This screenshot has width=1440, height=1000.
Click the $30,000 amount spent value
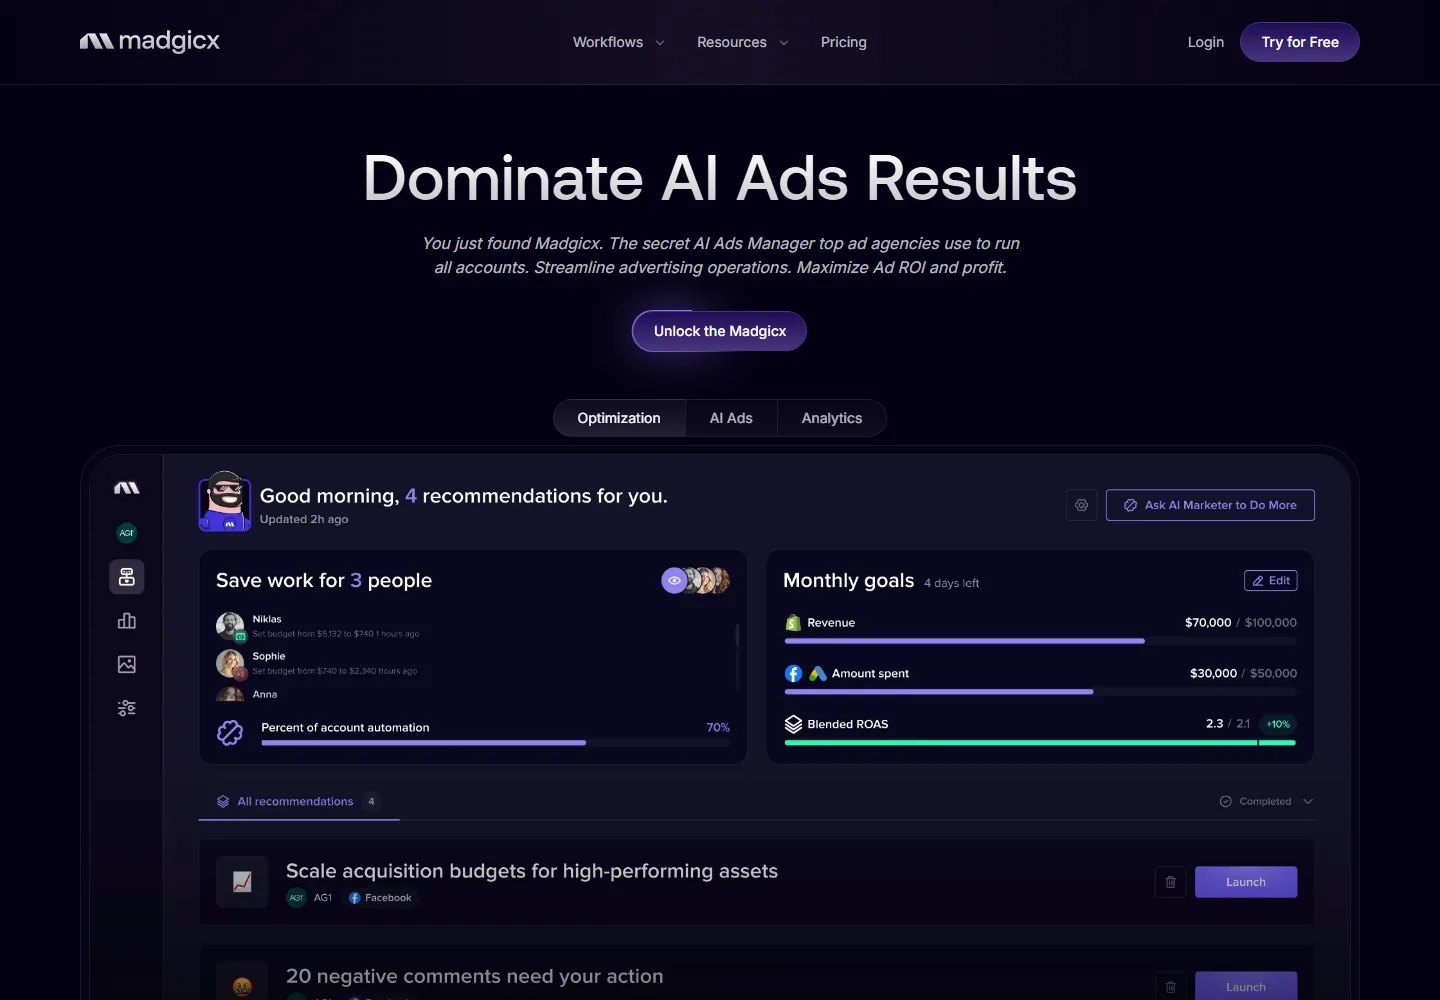1213,673
